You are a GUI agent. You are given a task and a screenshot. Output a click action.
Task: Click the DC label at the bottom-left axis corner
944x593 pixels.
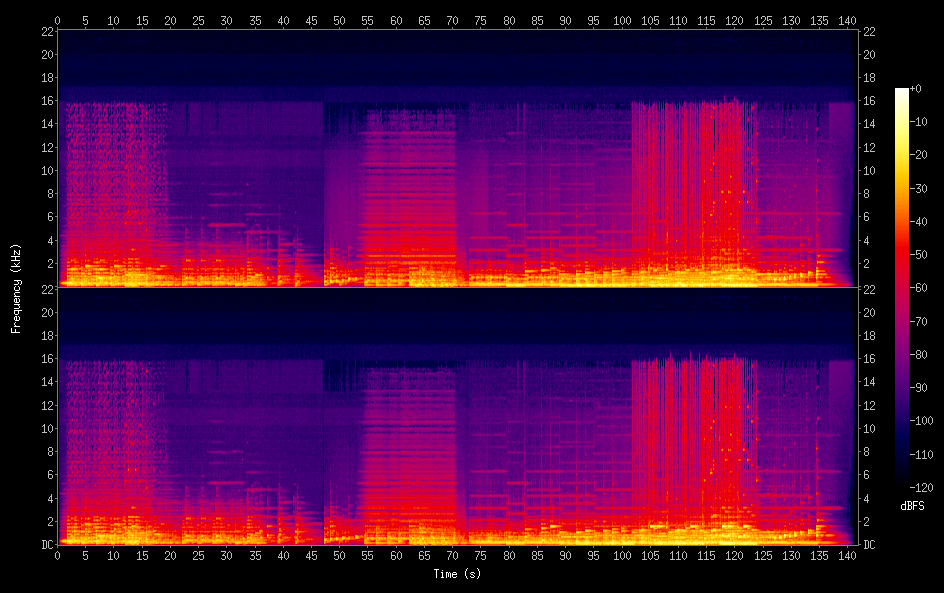(x=46, y=545)
